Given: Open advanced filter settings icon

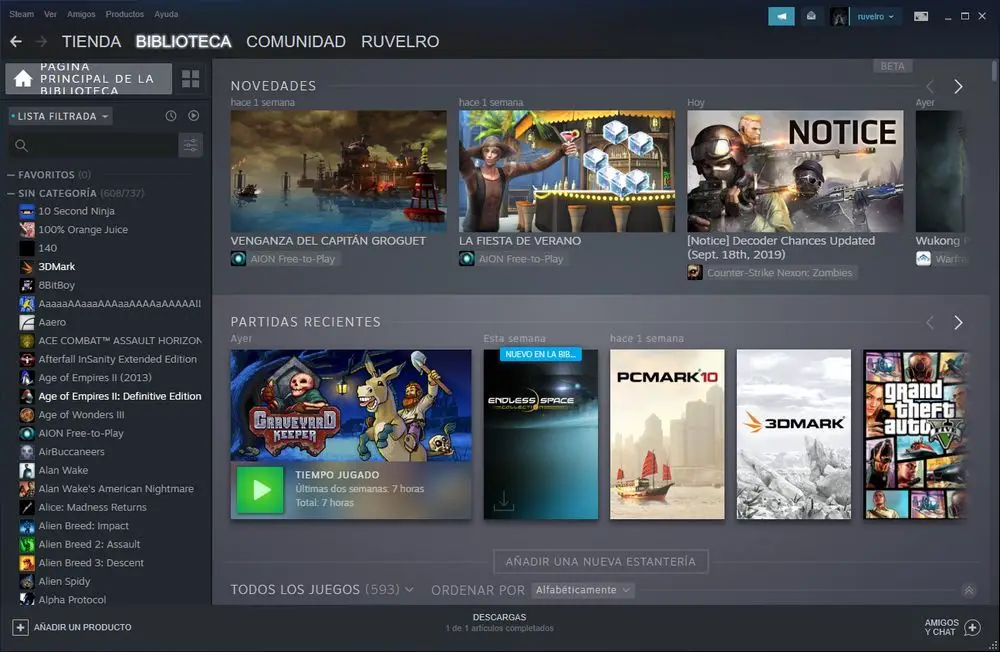Looking at the screenshot, I should coord(191,145).
